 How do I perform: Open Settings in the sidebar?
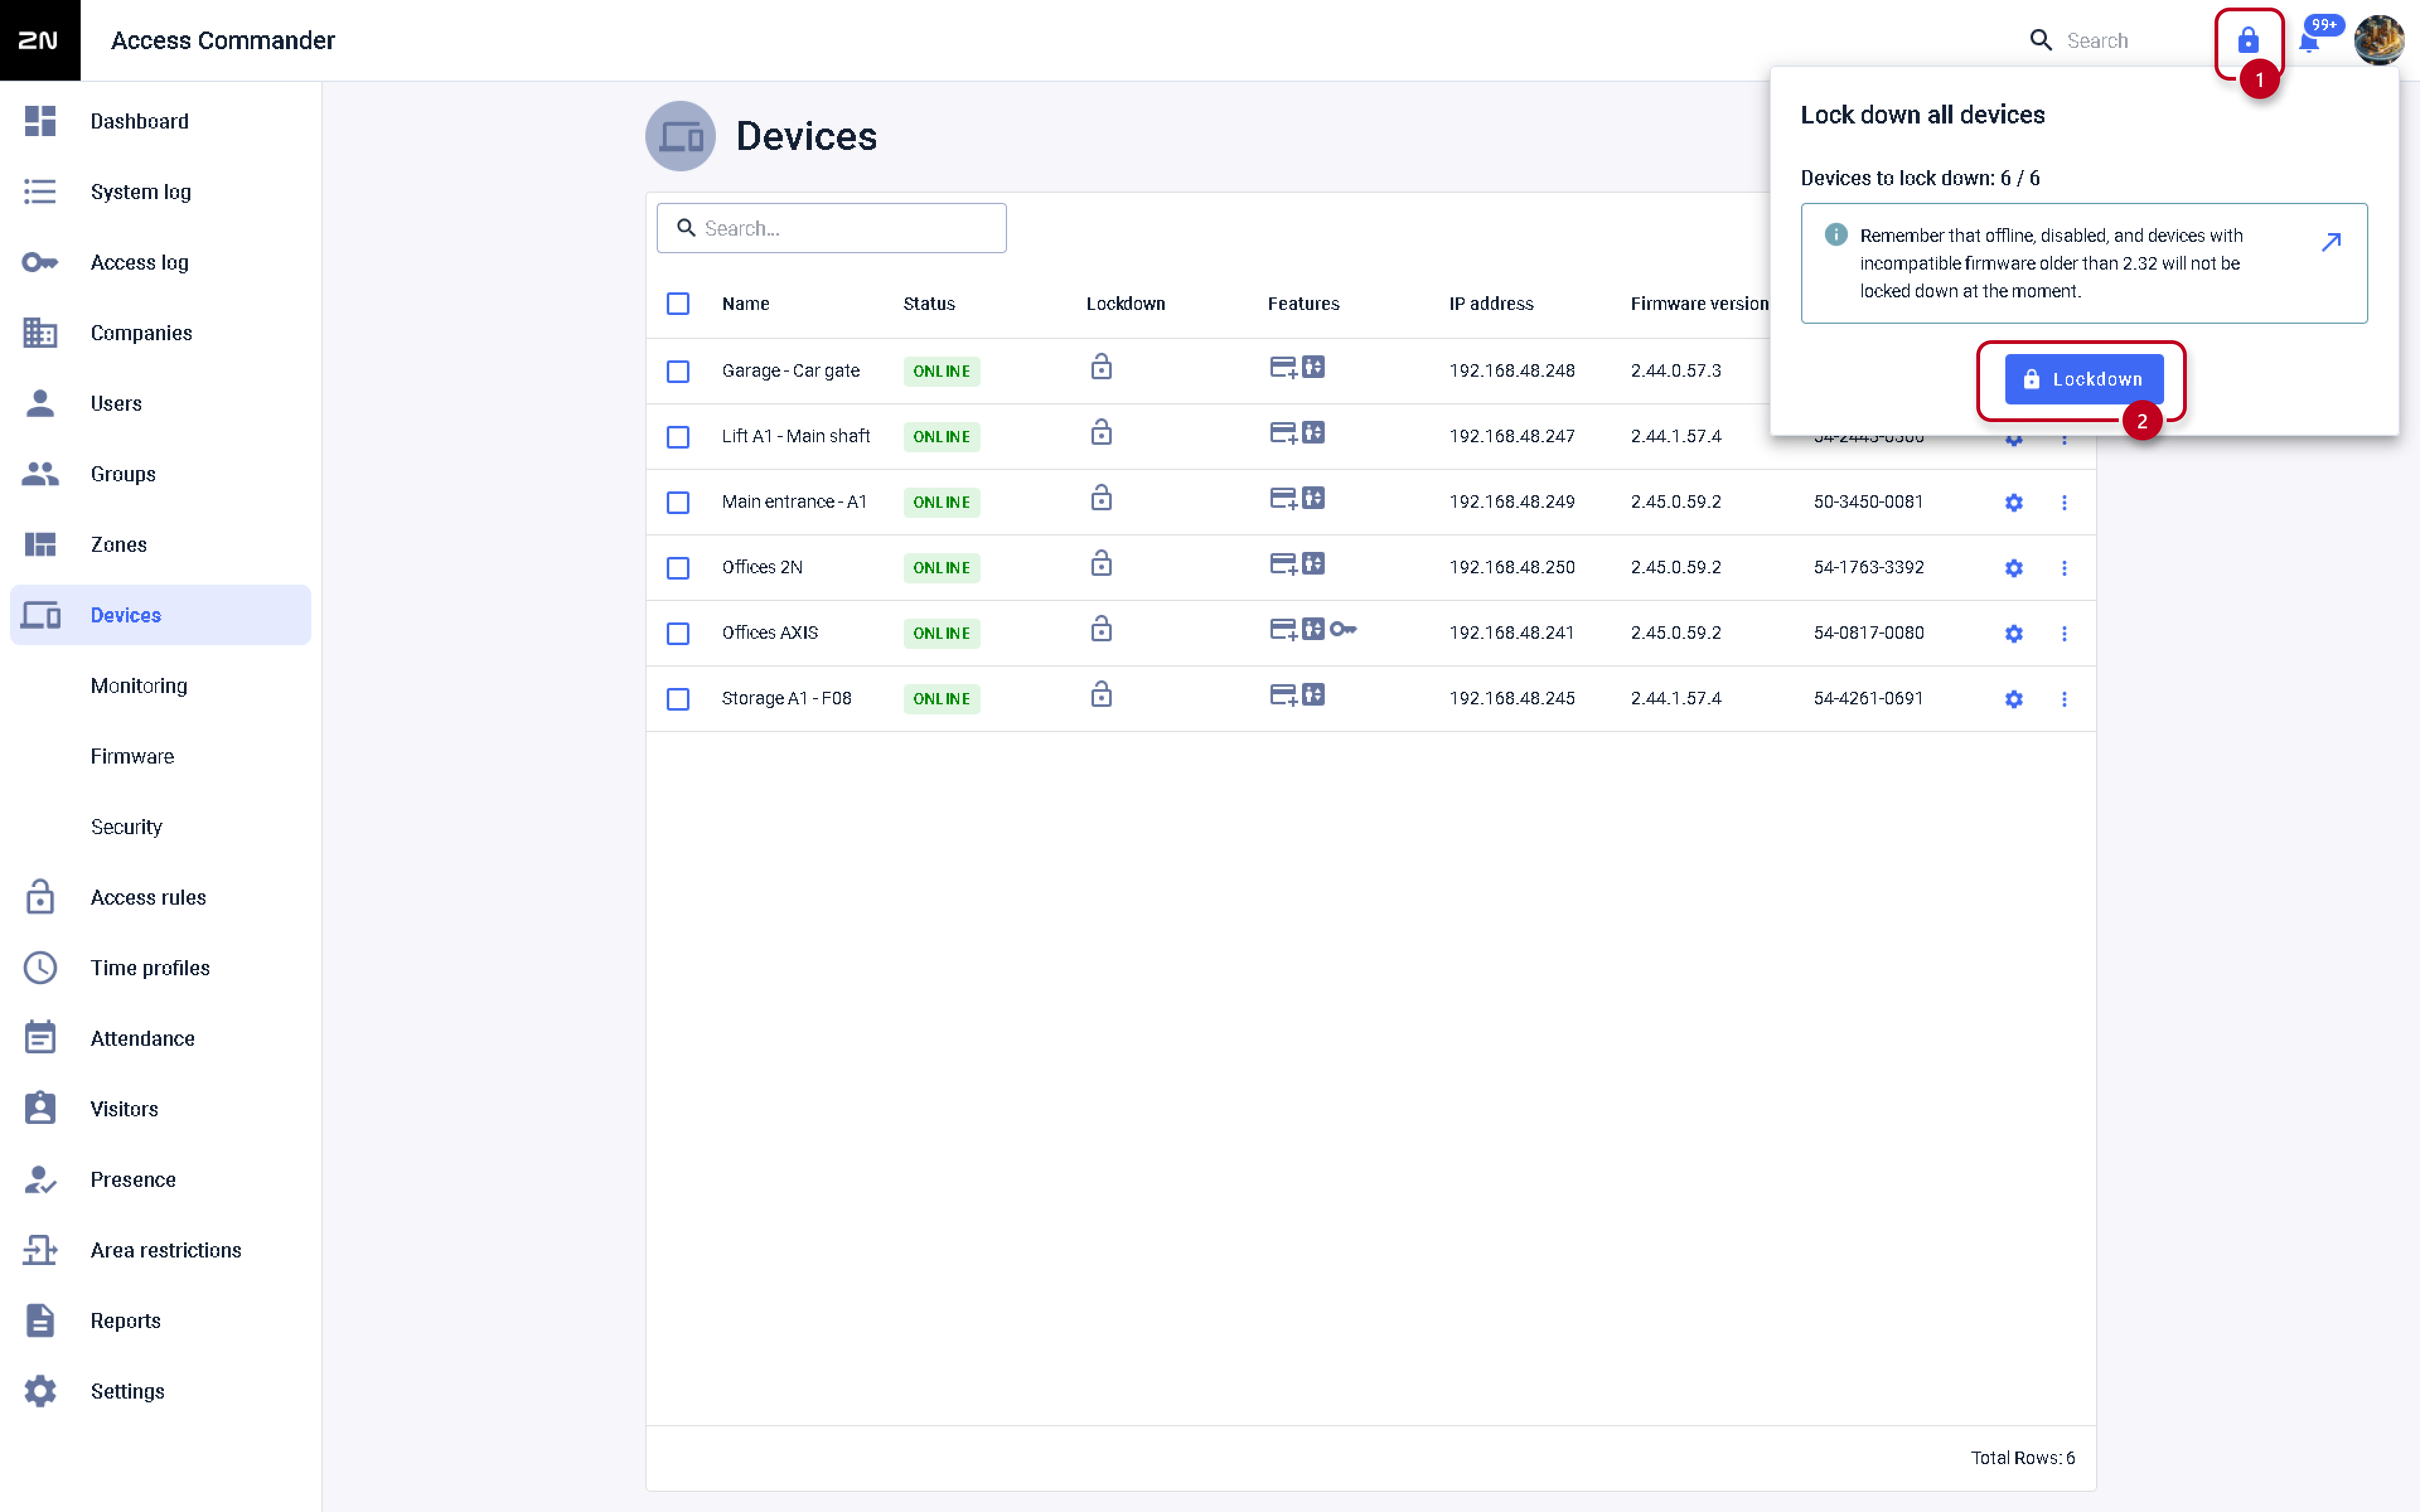point(160,1391)
